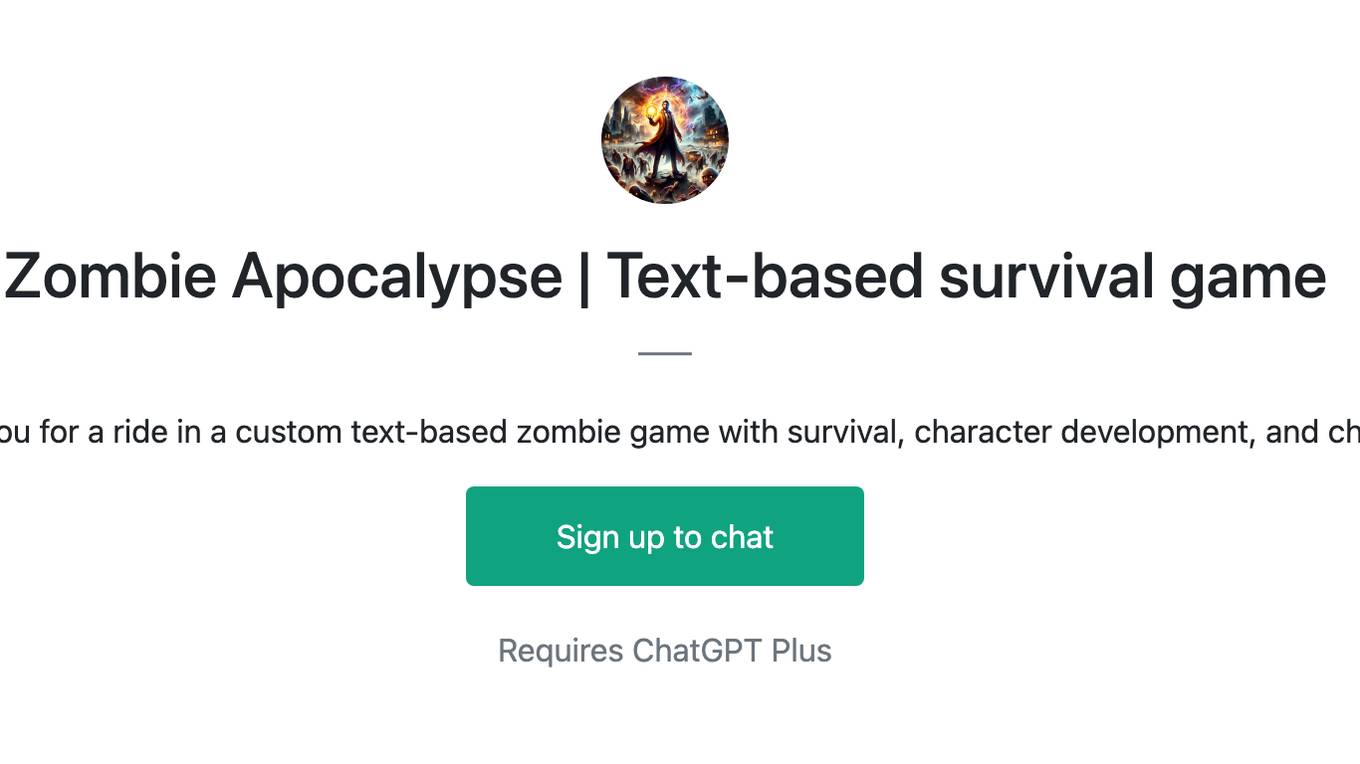Click the glowing orb in the avatar
This screenshot has width=1360, height=764.
[x=653, y=109]
